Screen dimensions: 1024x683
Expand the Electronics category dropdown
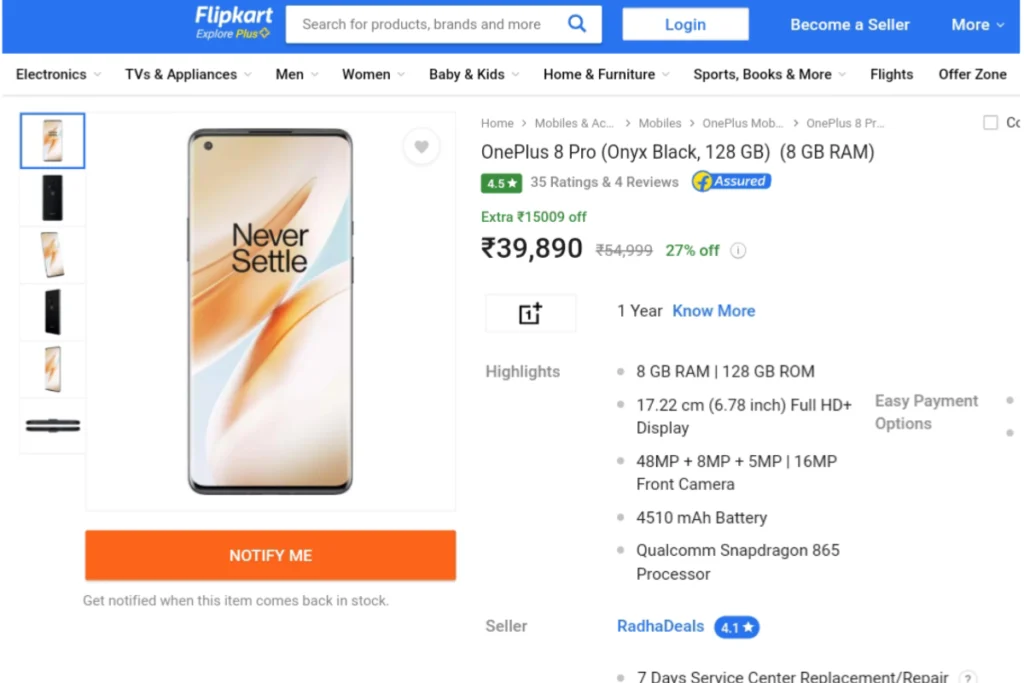coord(58,74)
